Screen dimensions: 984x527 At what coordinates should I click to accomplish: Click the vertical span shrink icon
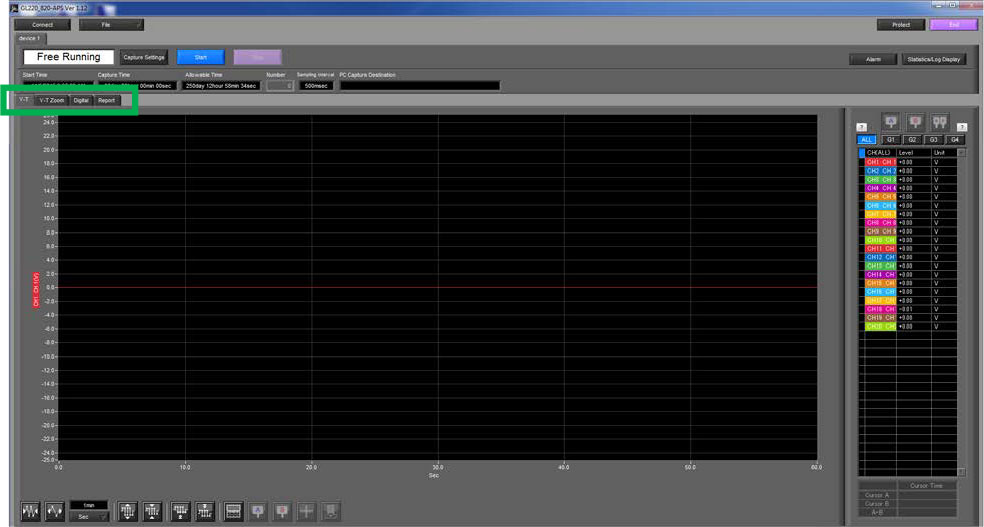click(152, 511)
